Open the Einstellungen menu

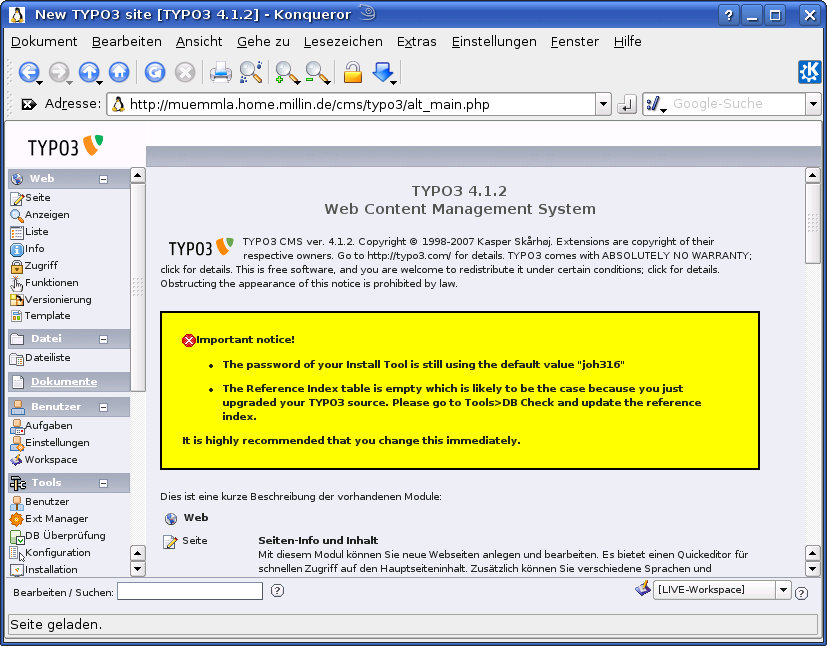point(494,42)
